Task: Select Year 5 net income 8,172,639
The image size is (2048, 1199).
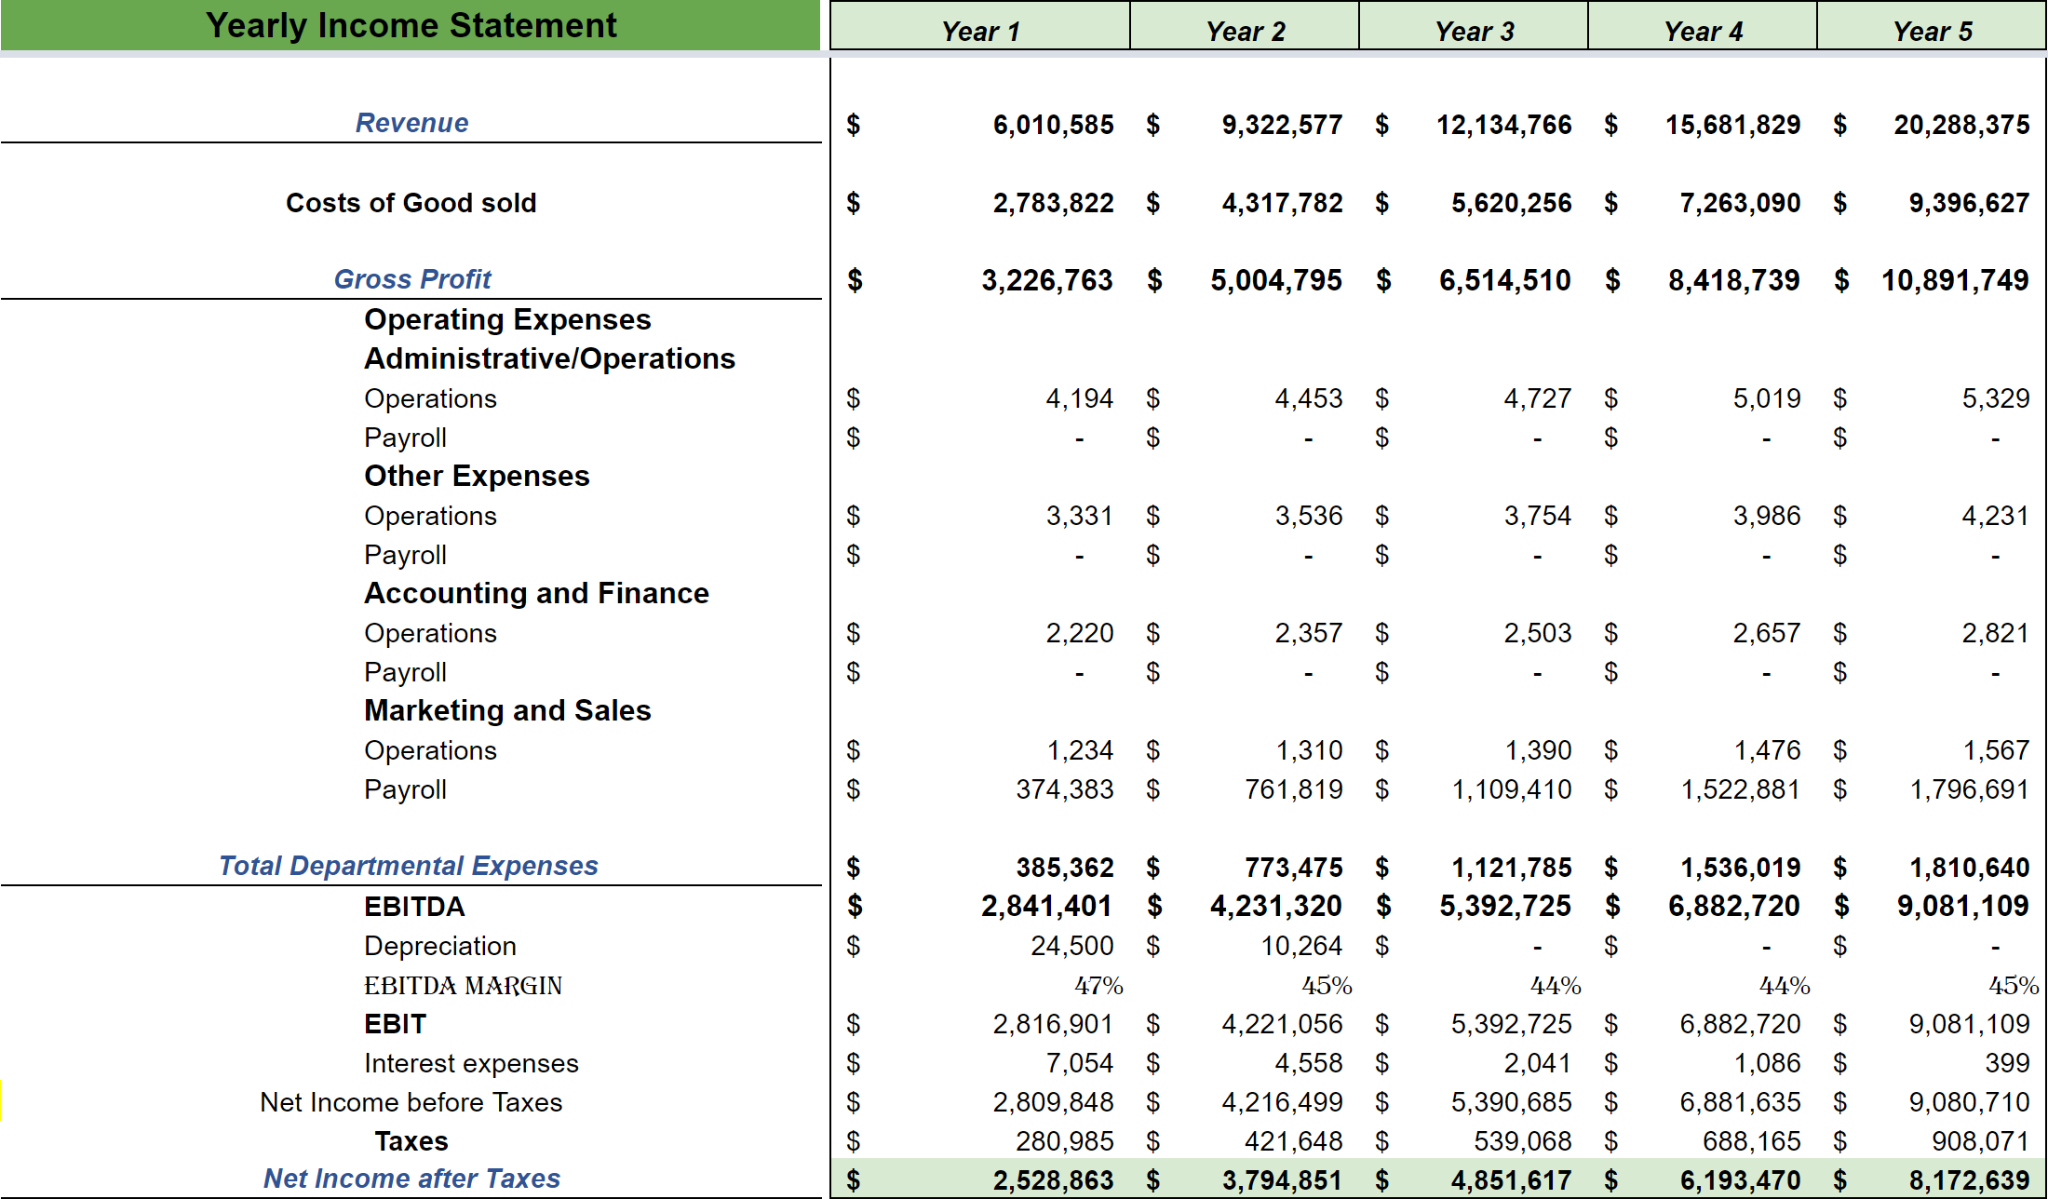Action: click(1969, 1180)
